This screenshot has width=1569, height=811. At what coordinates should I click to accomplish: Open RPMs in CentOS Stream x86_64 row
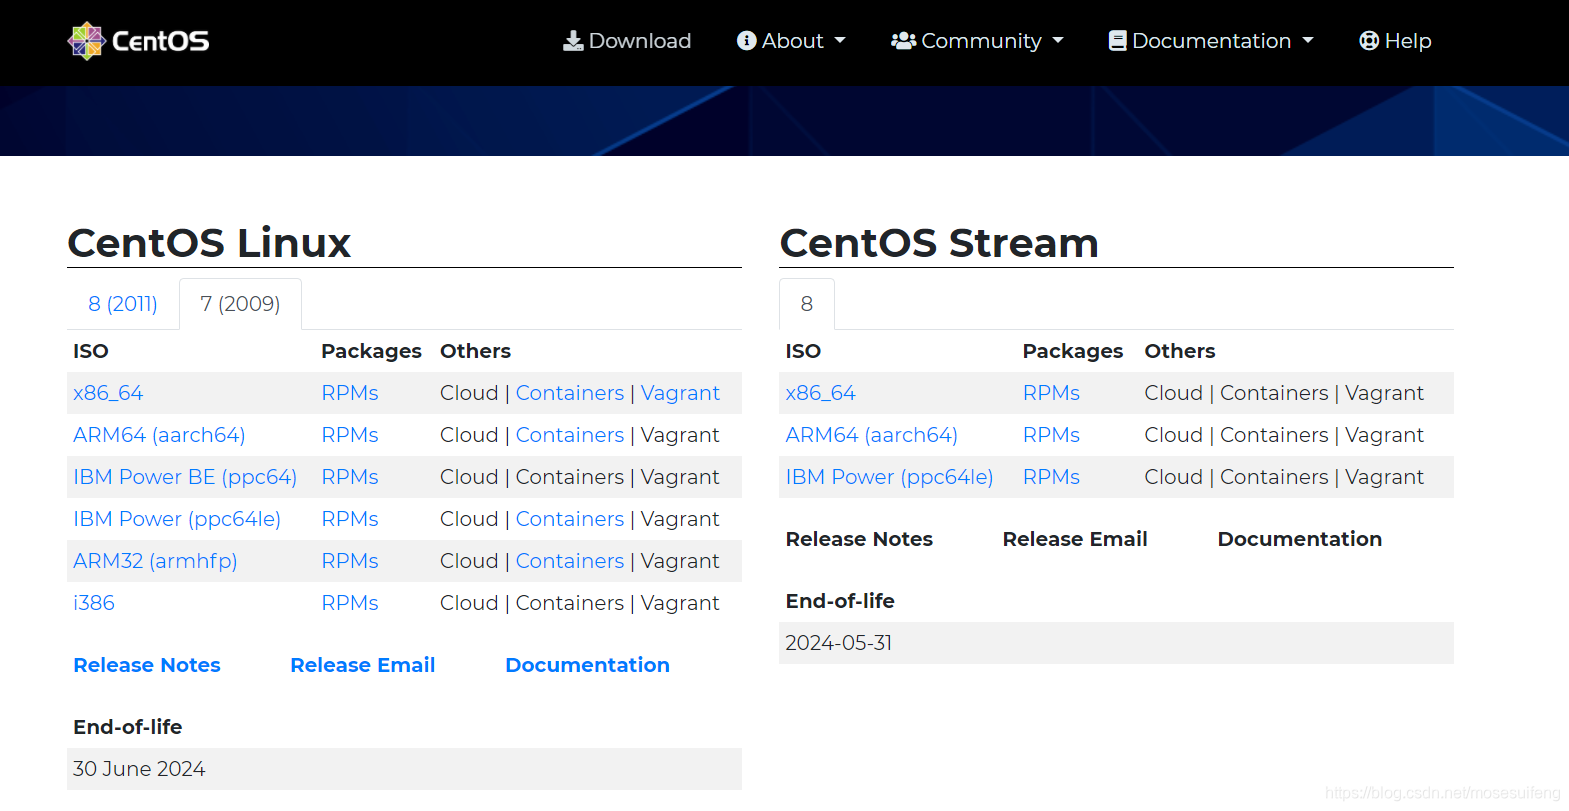1052,393
